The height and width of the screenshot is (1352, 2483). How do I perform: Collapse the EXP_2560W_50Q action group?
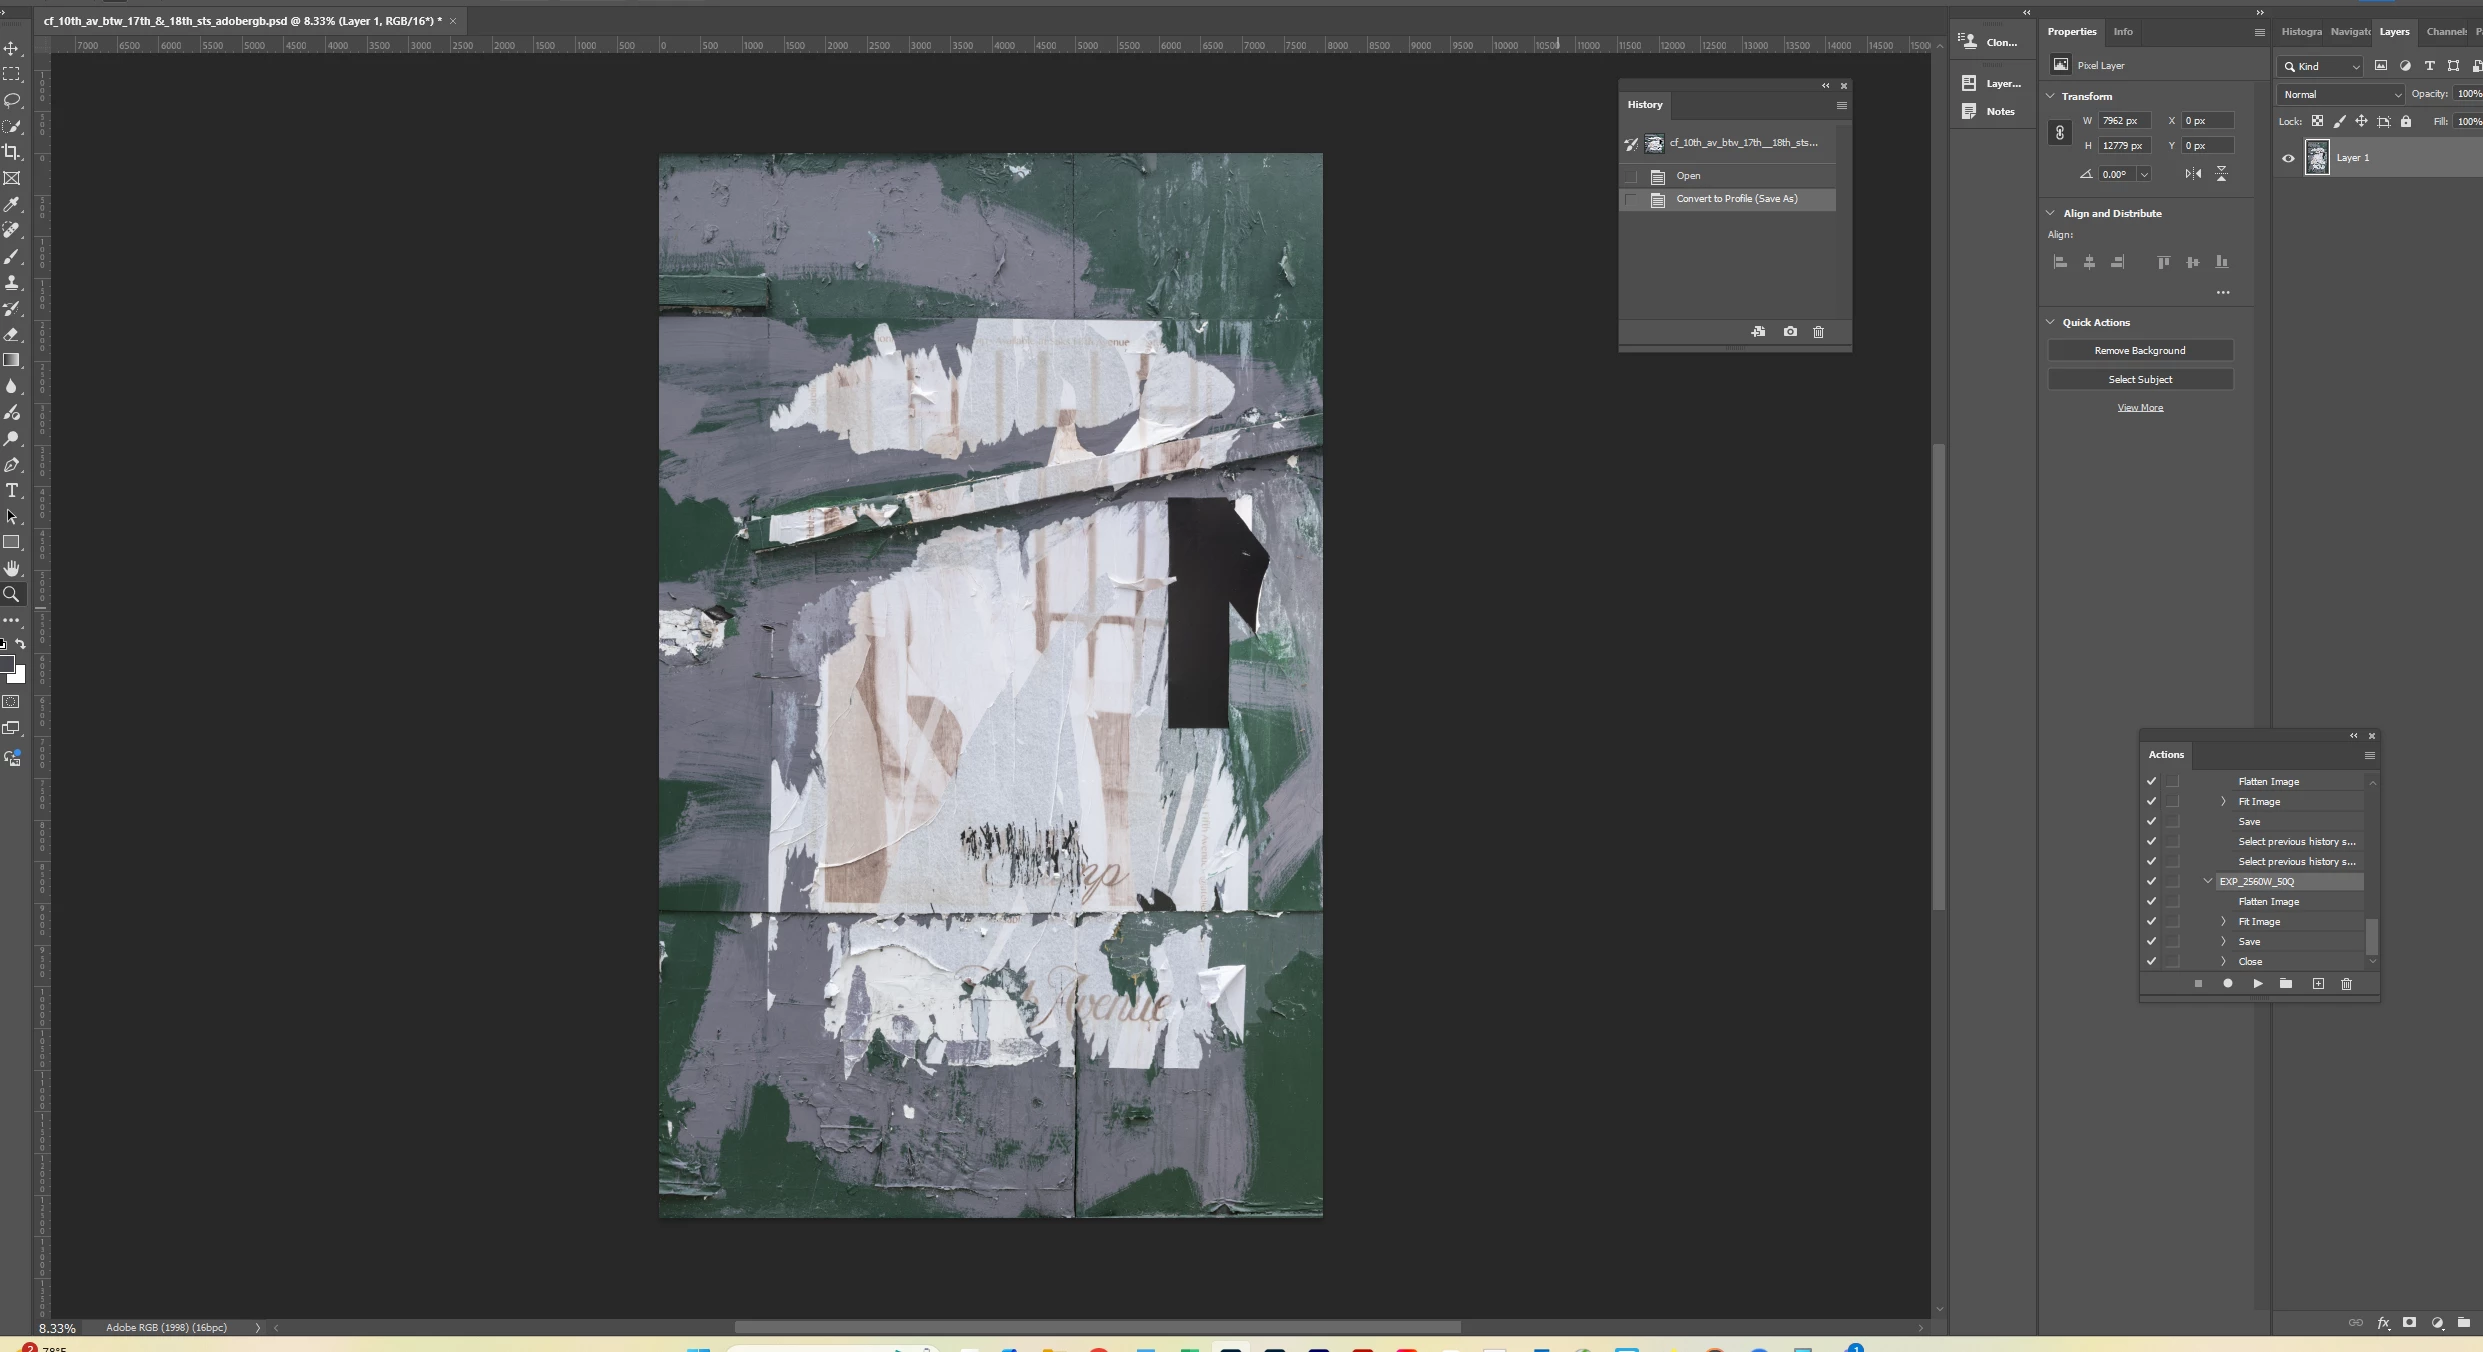coord(2208,881)
